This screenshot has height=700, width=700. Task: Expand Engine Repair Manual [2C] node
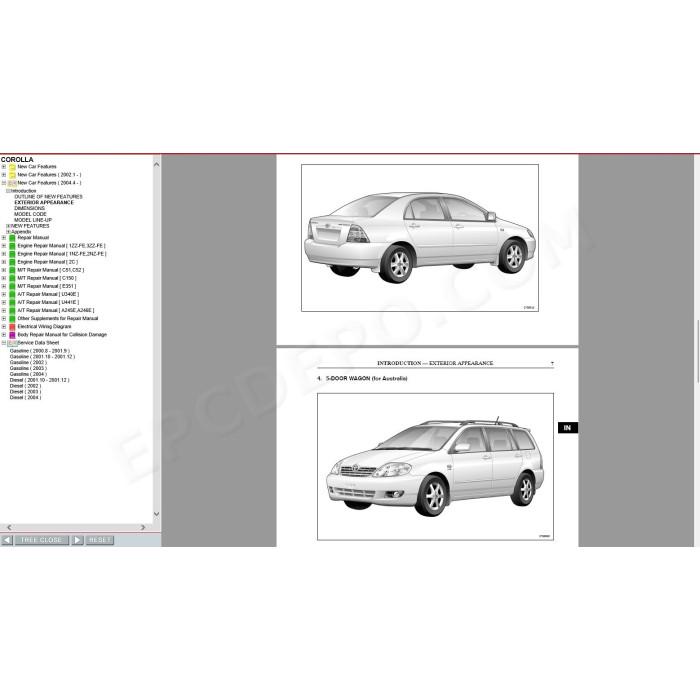pos(4,262)
